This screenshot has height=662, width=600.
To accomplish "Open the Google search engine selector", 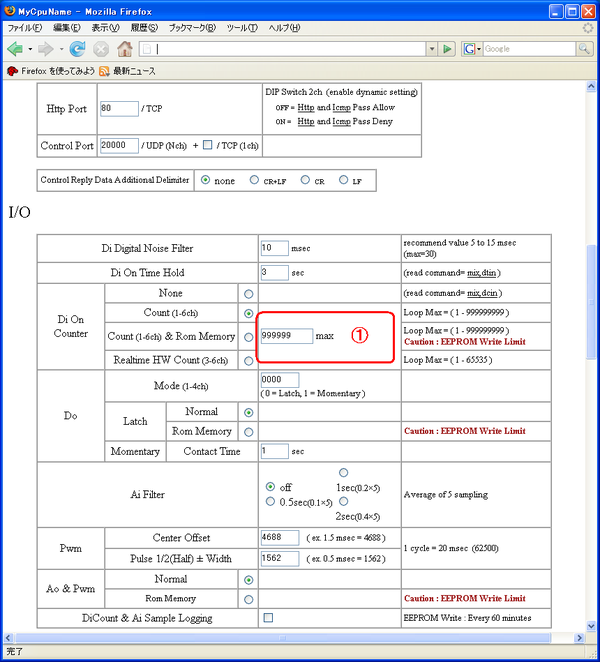I will [x=472, y=49].
